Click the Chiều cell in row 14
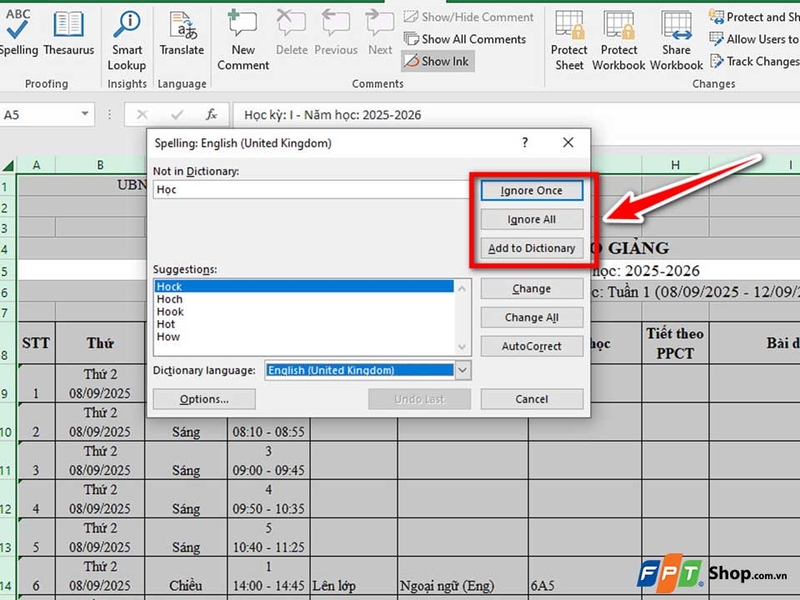 click(186, 576)
